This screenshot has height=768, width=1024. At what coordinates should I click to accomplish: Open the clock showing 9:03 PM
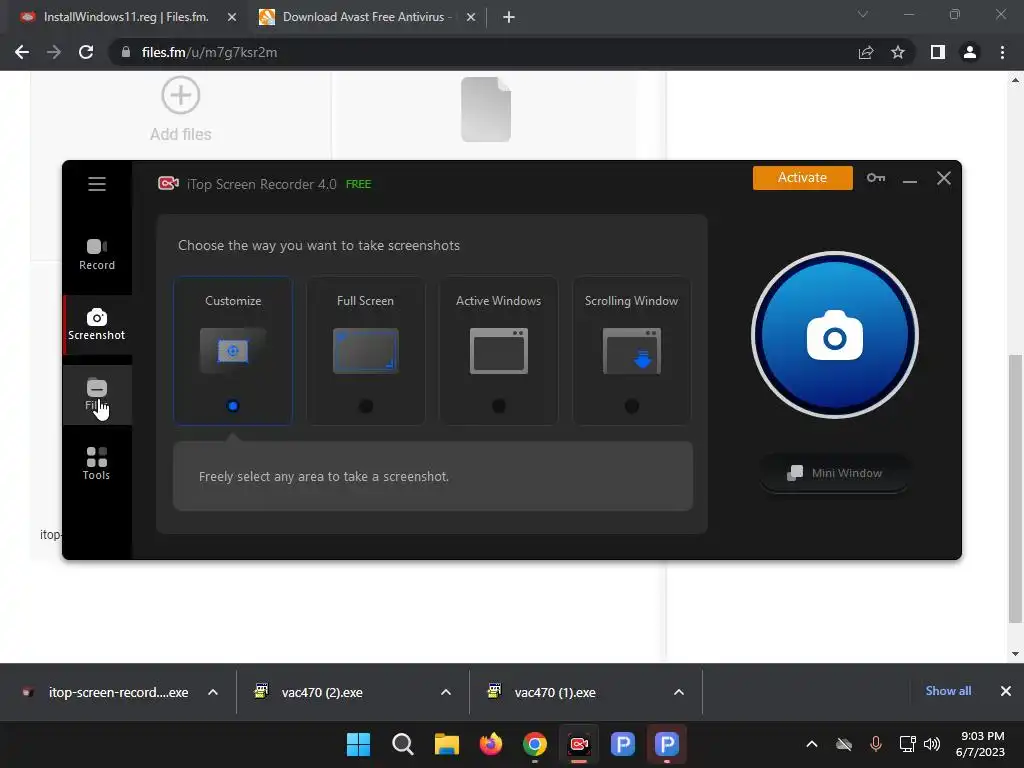click(x=980, y=744)
